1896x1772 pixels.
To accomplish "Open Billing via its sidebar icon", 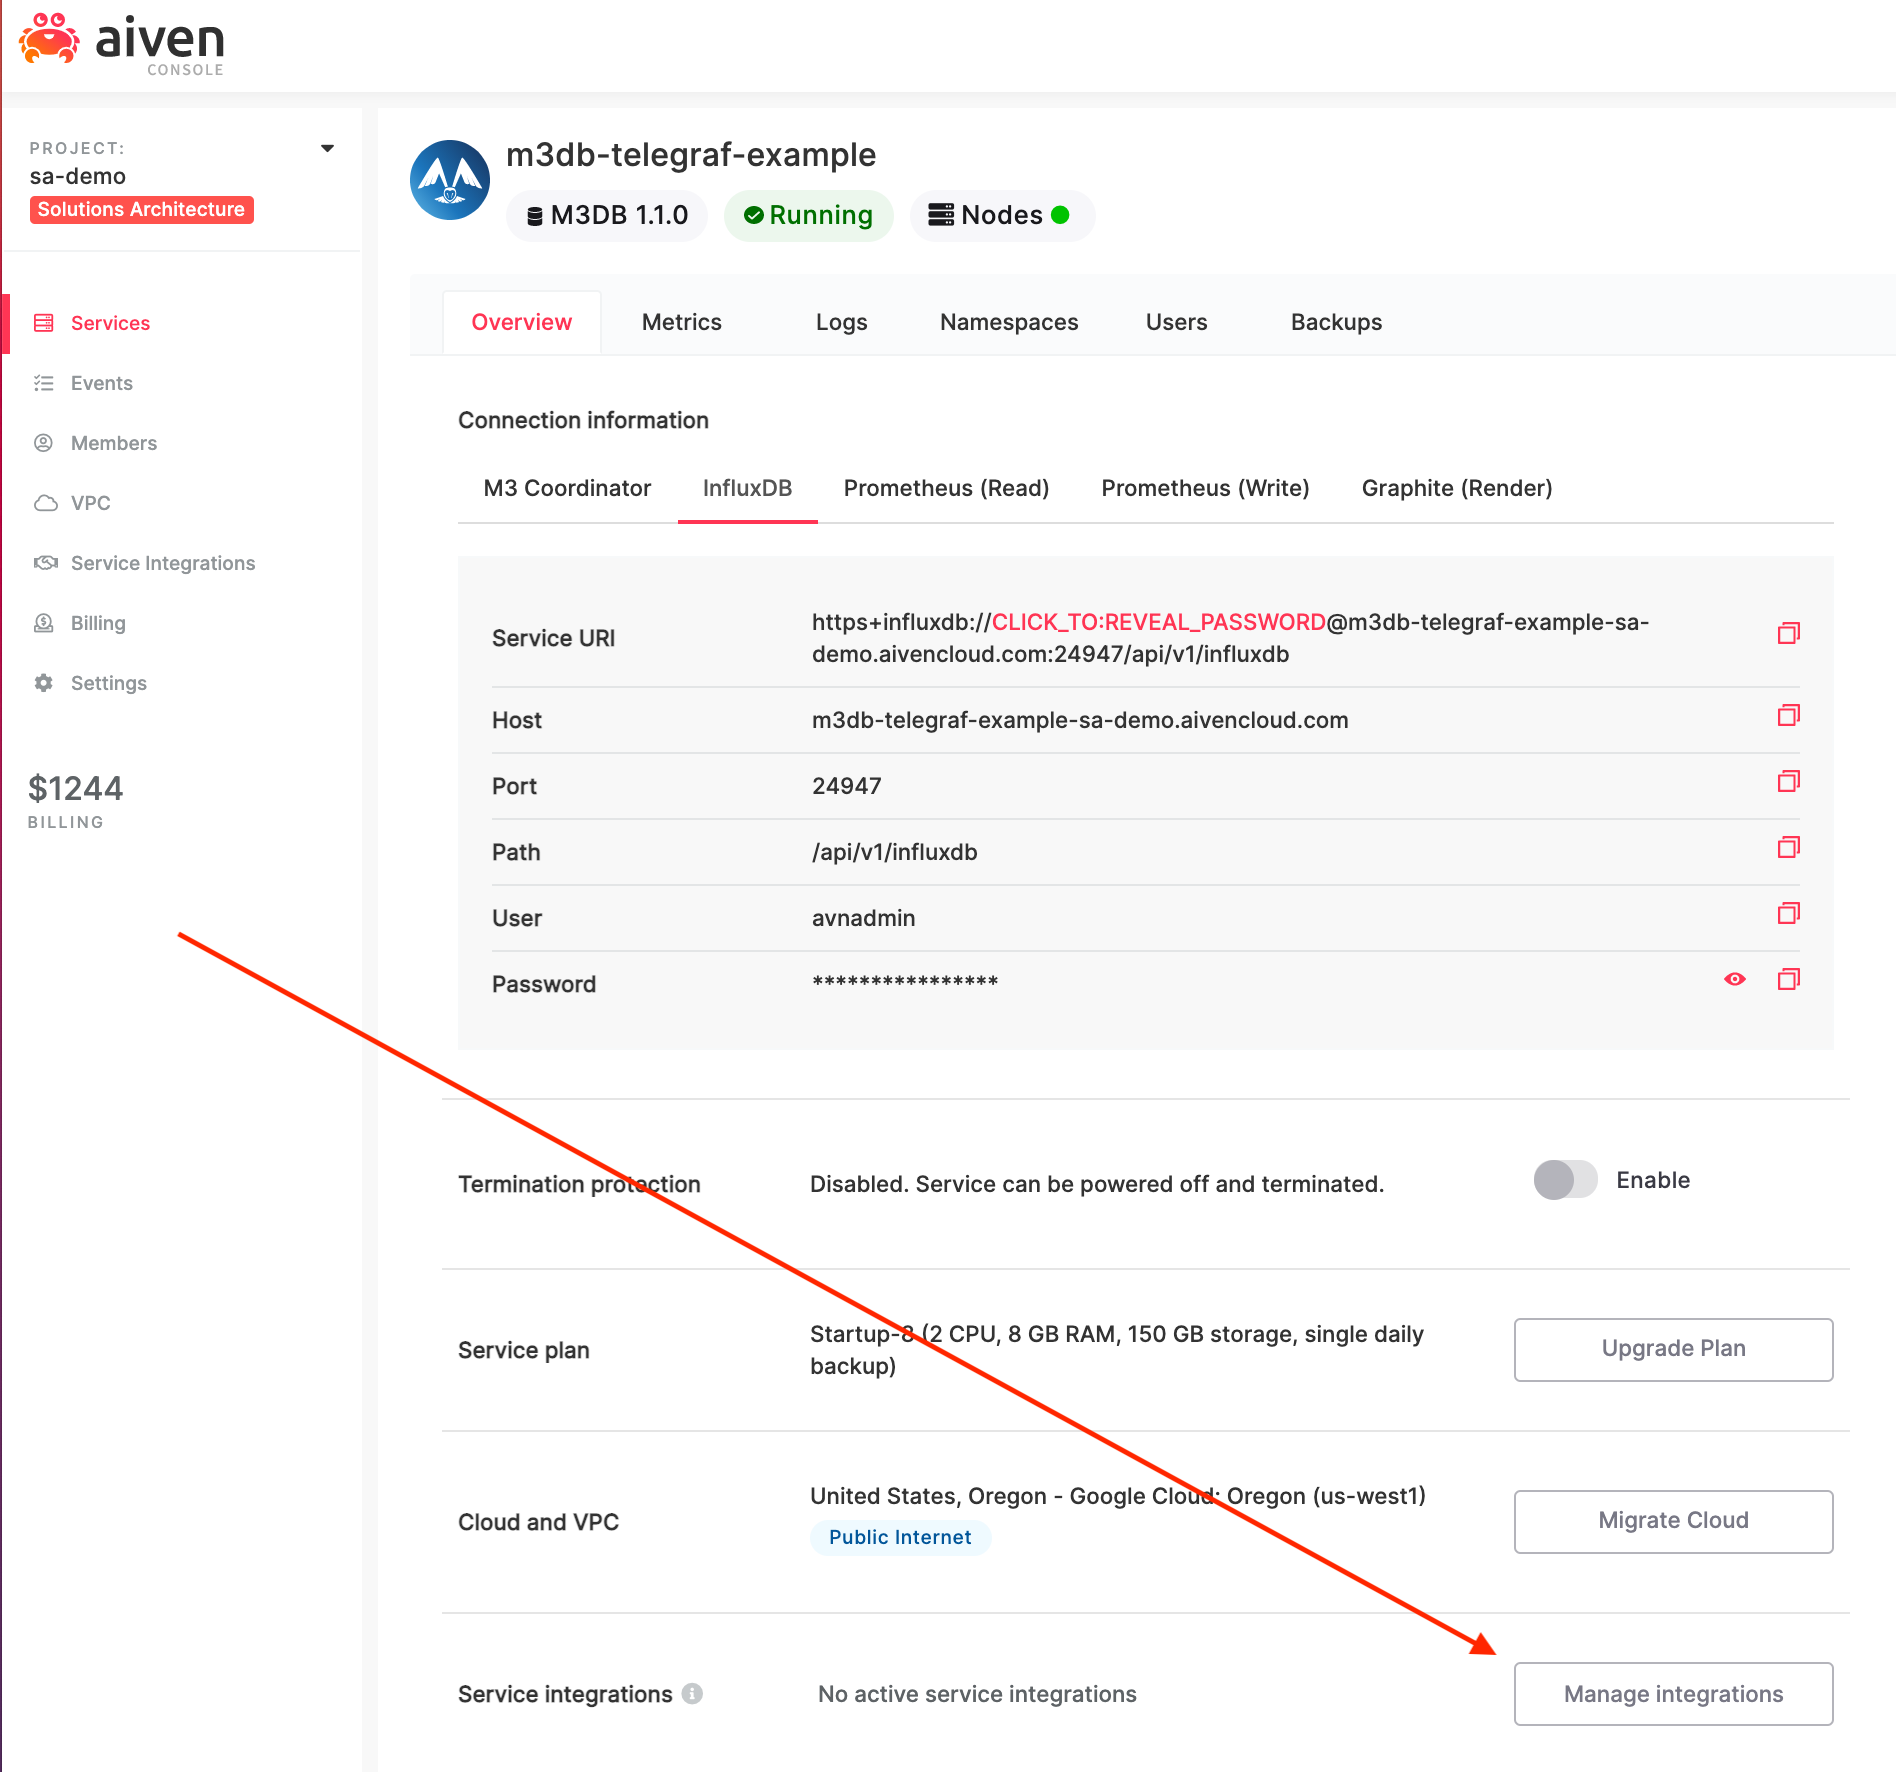I will tap(44, 623).
